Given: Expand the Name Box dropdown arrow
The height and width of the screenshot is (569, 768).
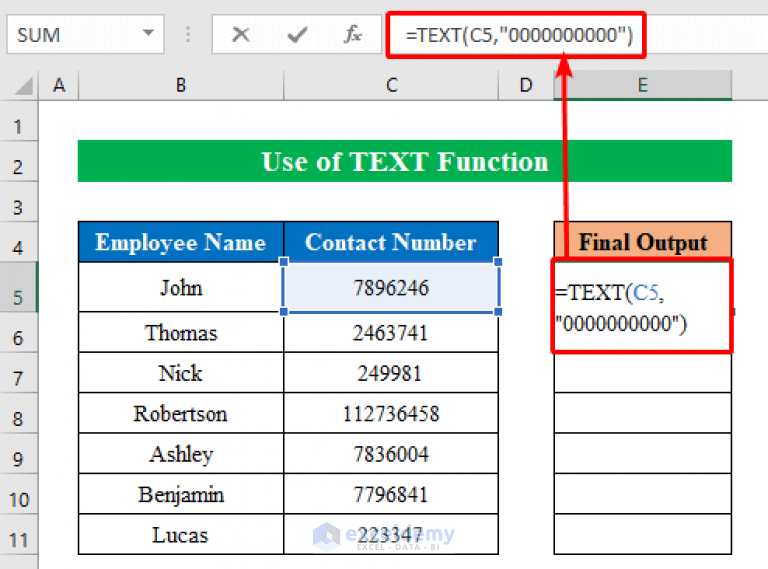Looking at the screenshot, I should (x=148, y=33).
